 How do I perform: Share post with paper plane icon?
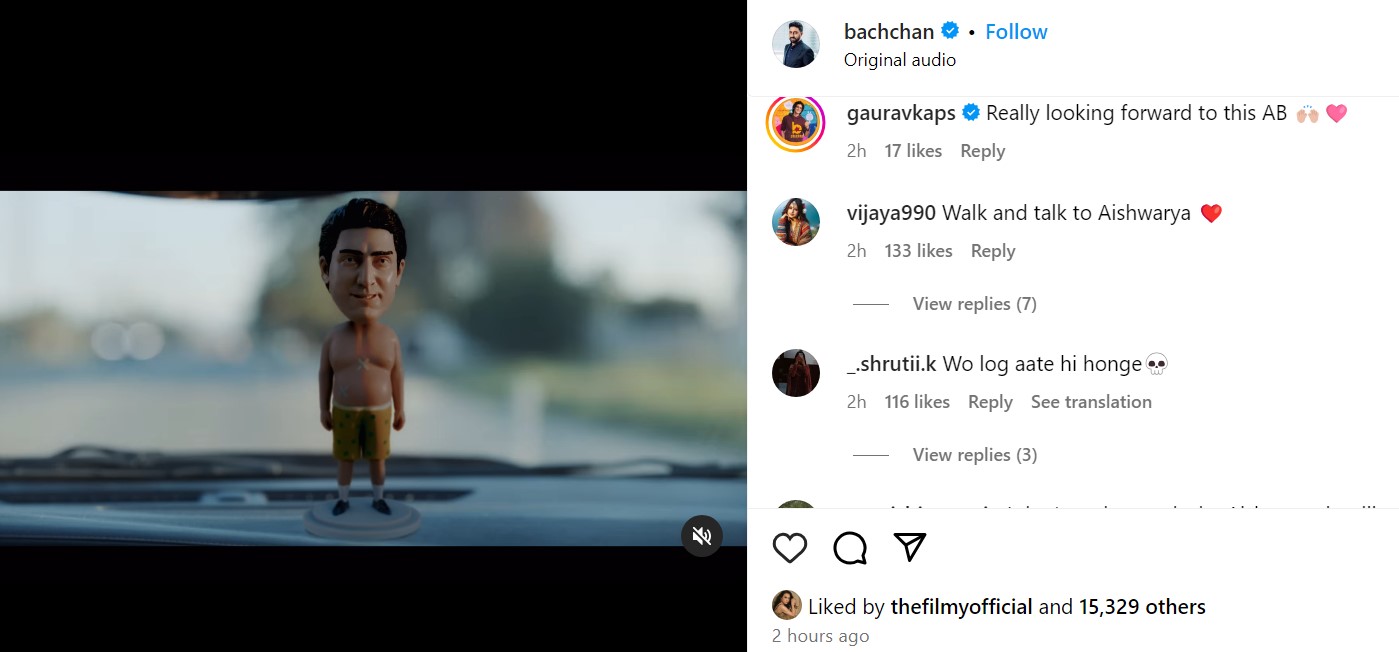909,547
